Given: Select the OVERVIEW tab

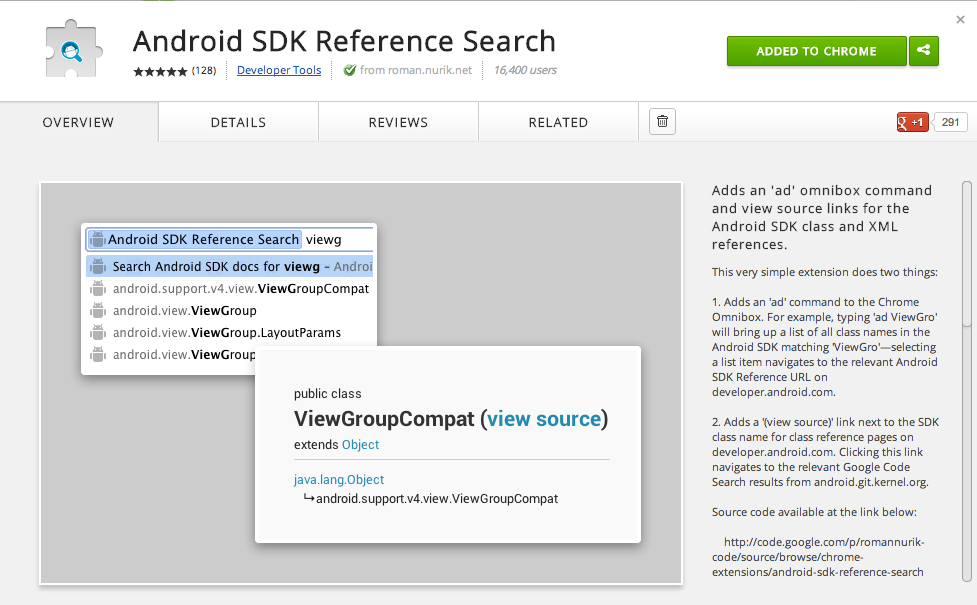Looking at the screenshot, I should [x=78, y=121].
